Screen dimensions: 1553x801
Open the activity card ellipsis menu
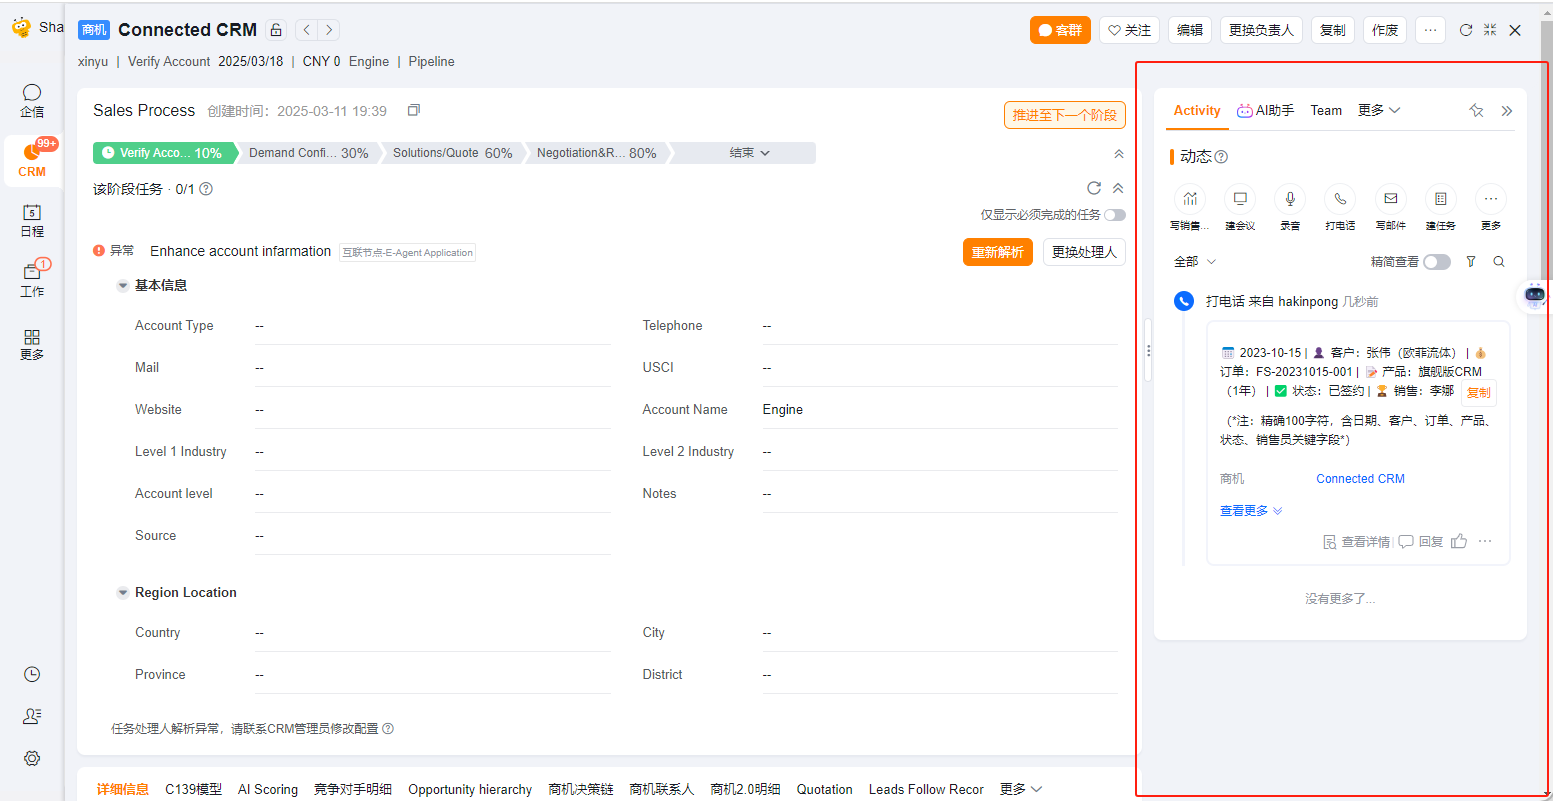point(1485,541)
